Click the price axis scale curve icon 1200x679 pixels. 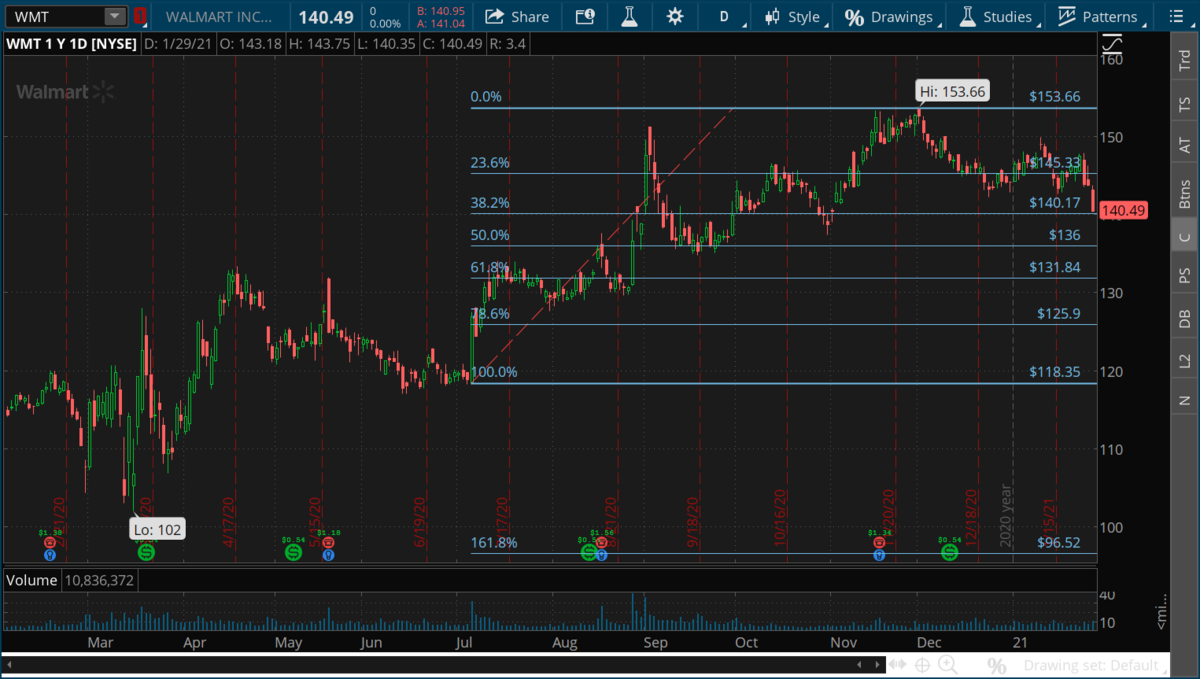pyautogui.click(x=1112, y=44)
